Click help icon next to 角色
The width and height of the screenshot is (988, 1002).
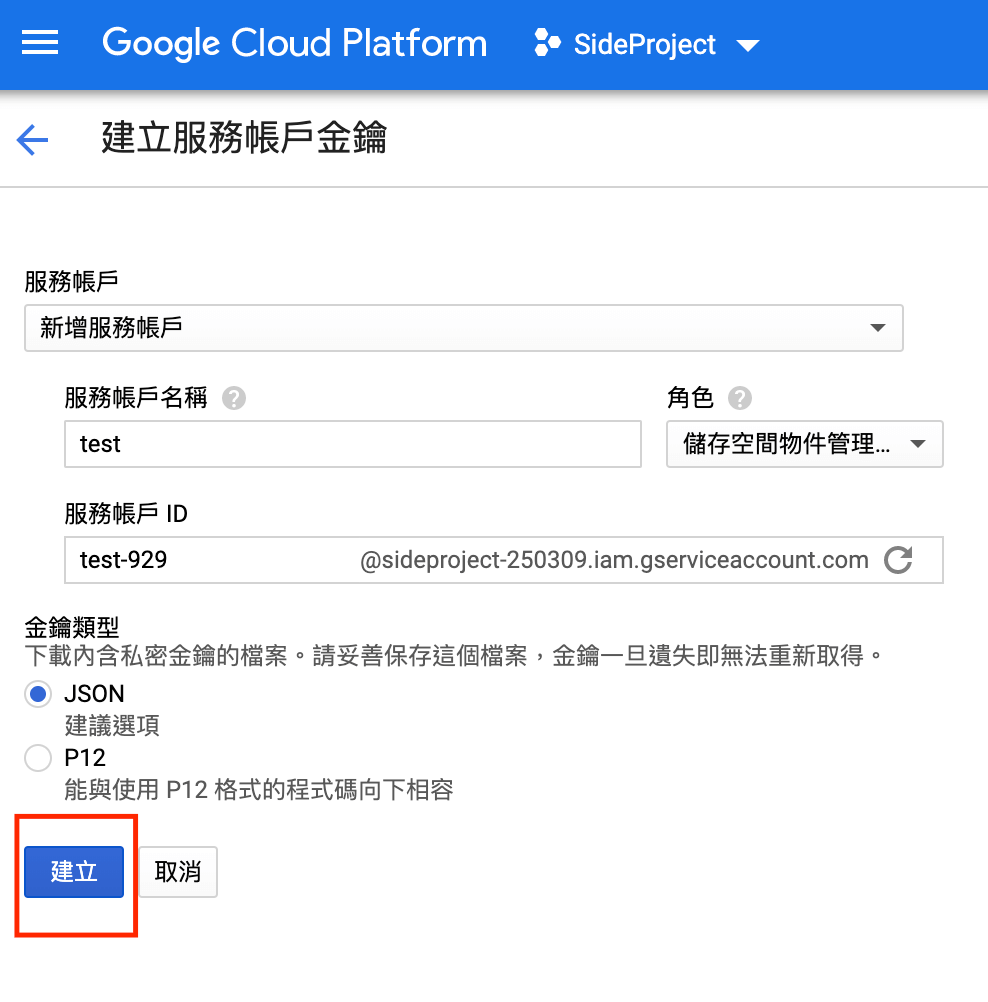739,398
